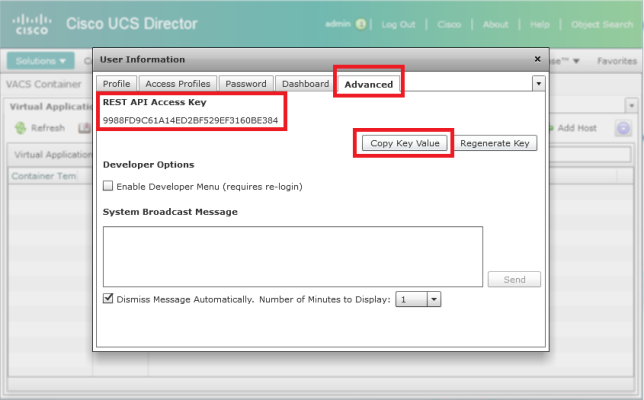Open the tab overflow arrow in dialog
This screenshot has height=400, width=644.
coord(538,84)
